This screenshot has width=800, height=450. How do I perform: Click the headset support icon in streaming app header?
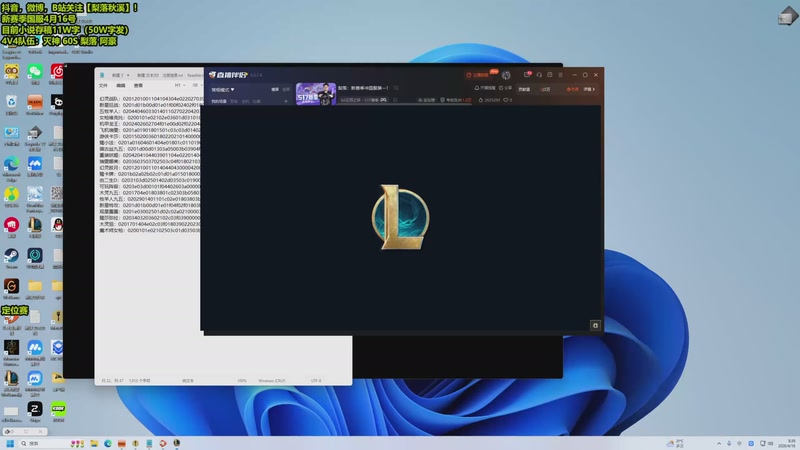[539, 74]
